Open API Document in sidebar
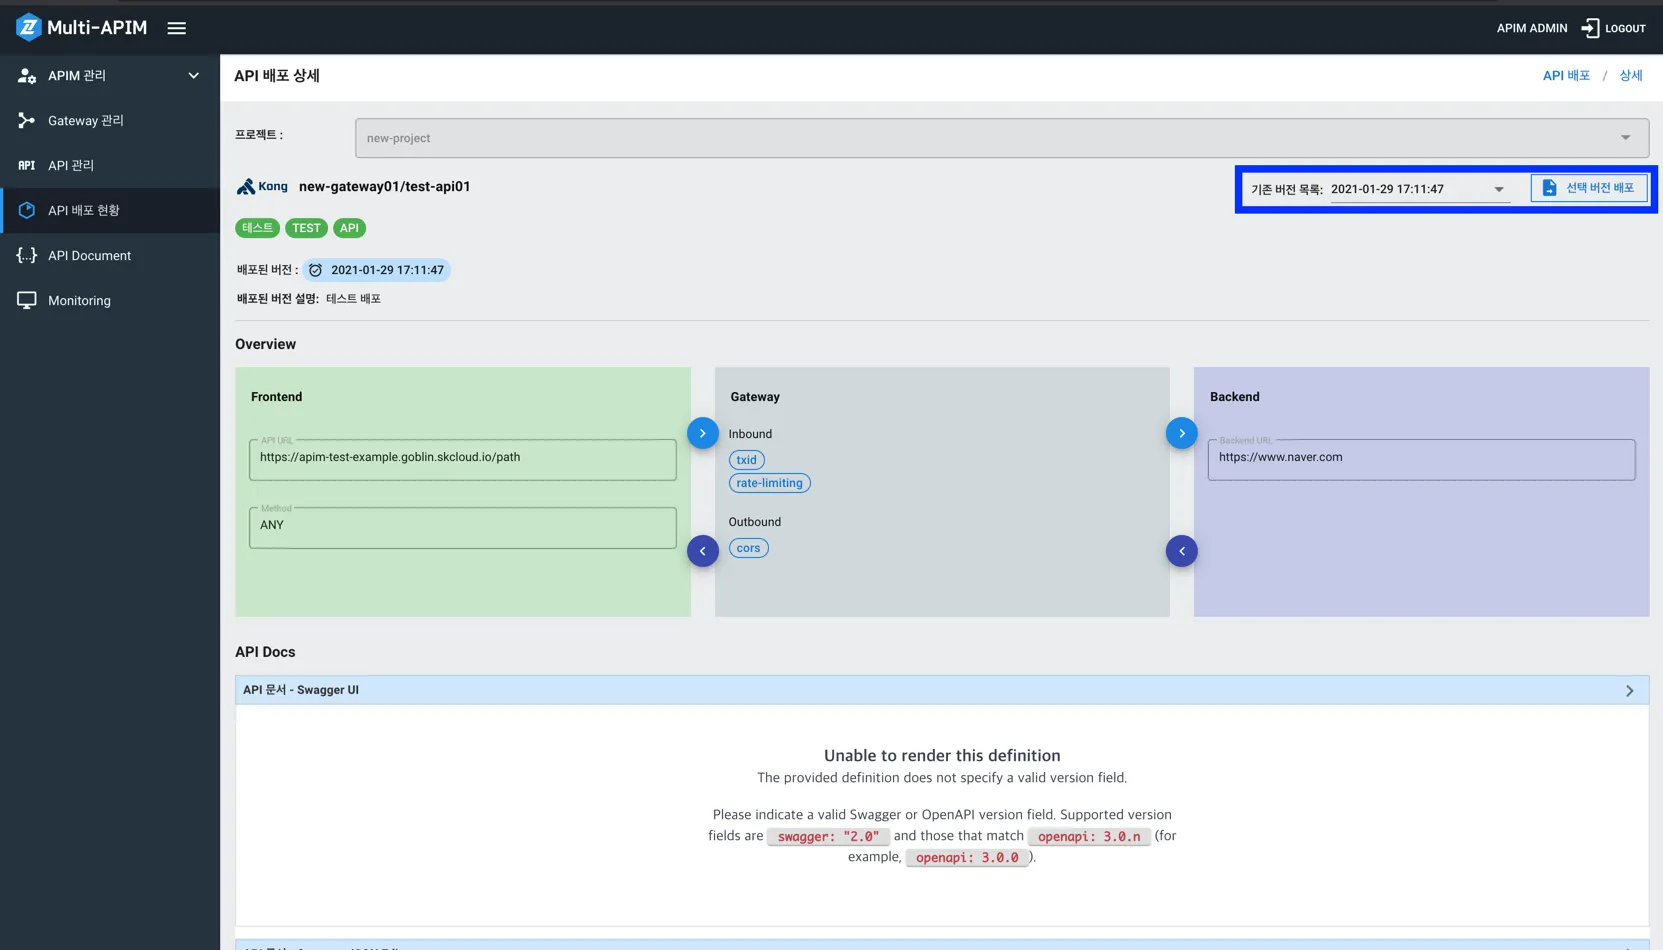Screen dimensions: 1663x950 coord(89,256)
